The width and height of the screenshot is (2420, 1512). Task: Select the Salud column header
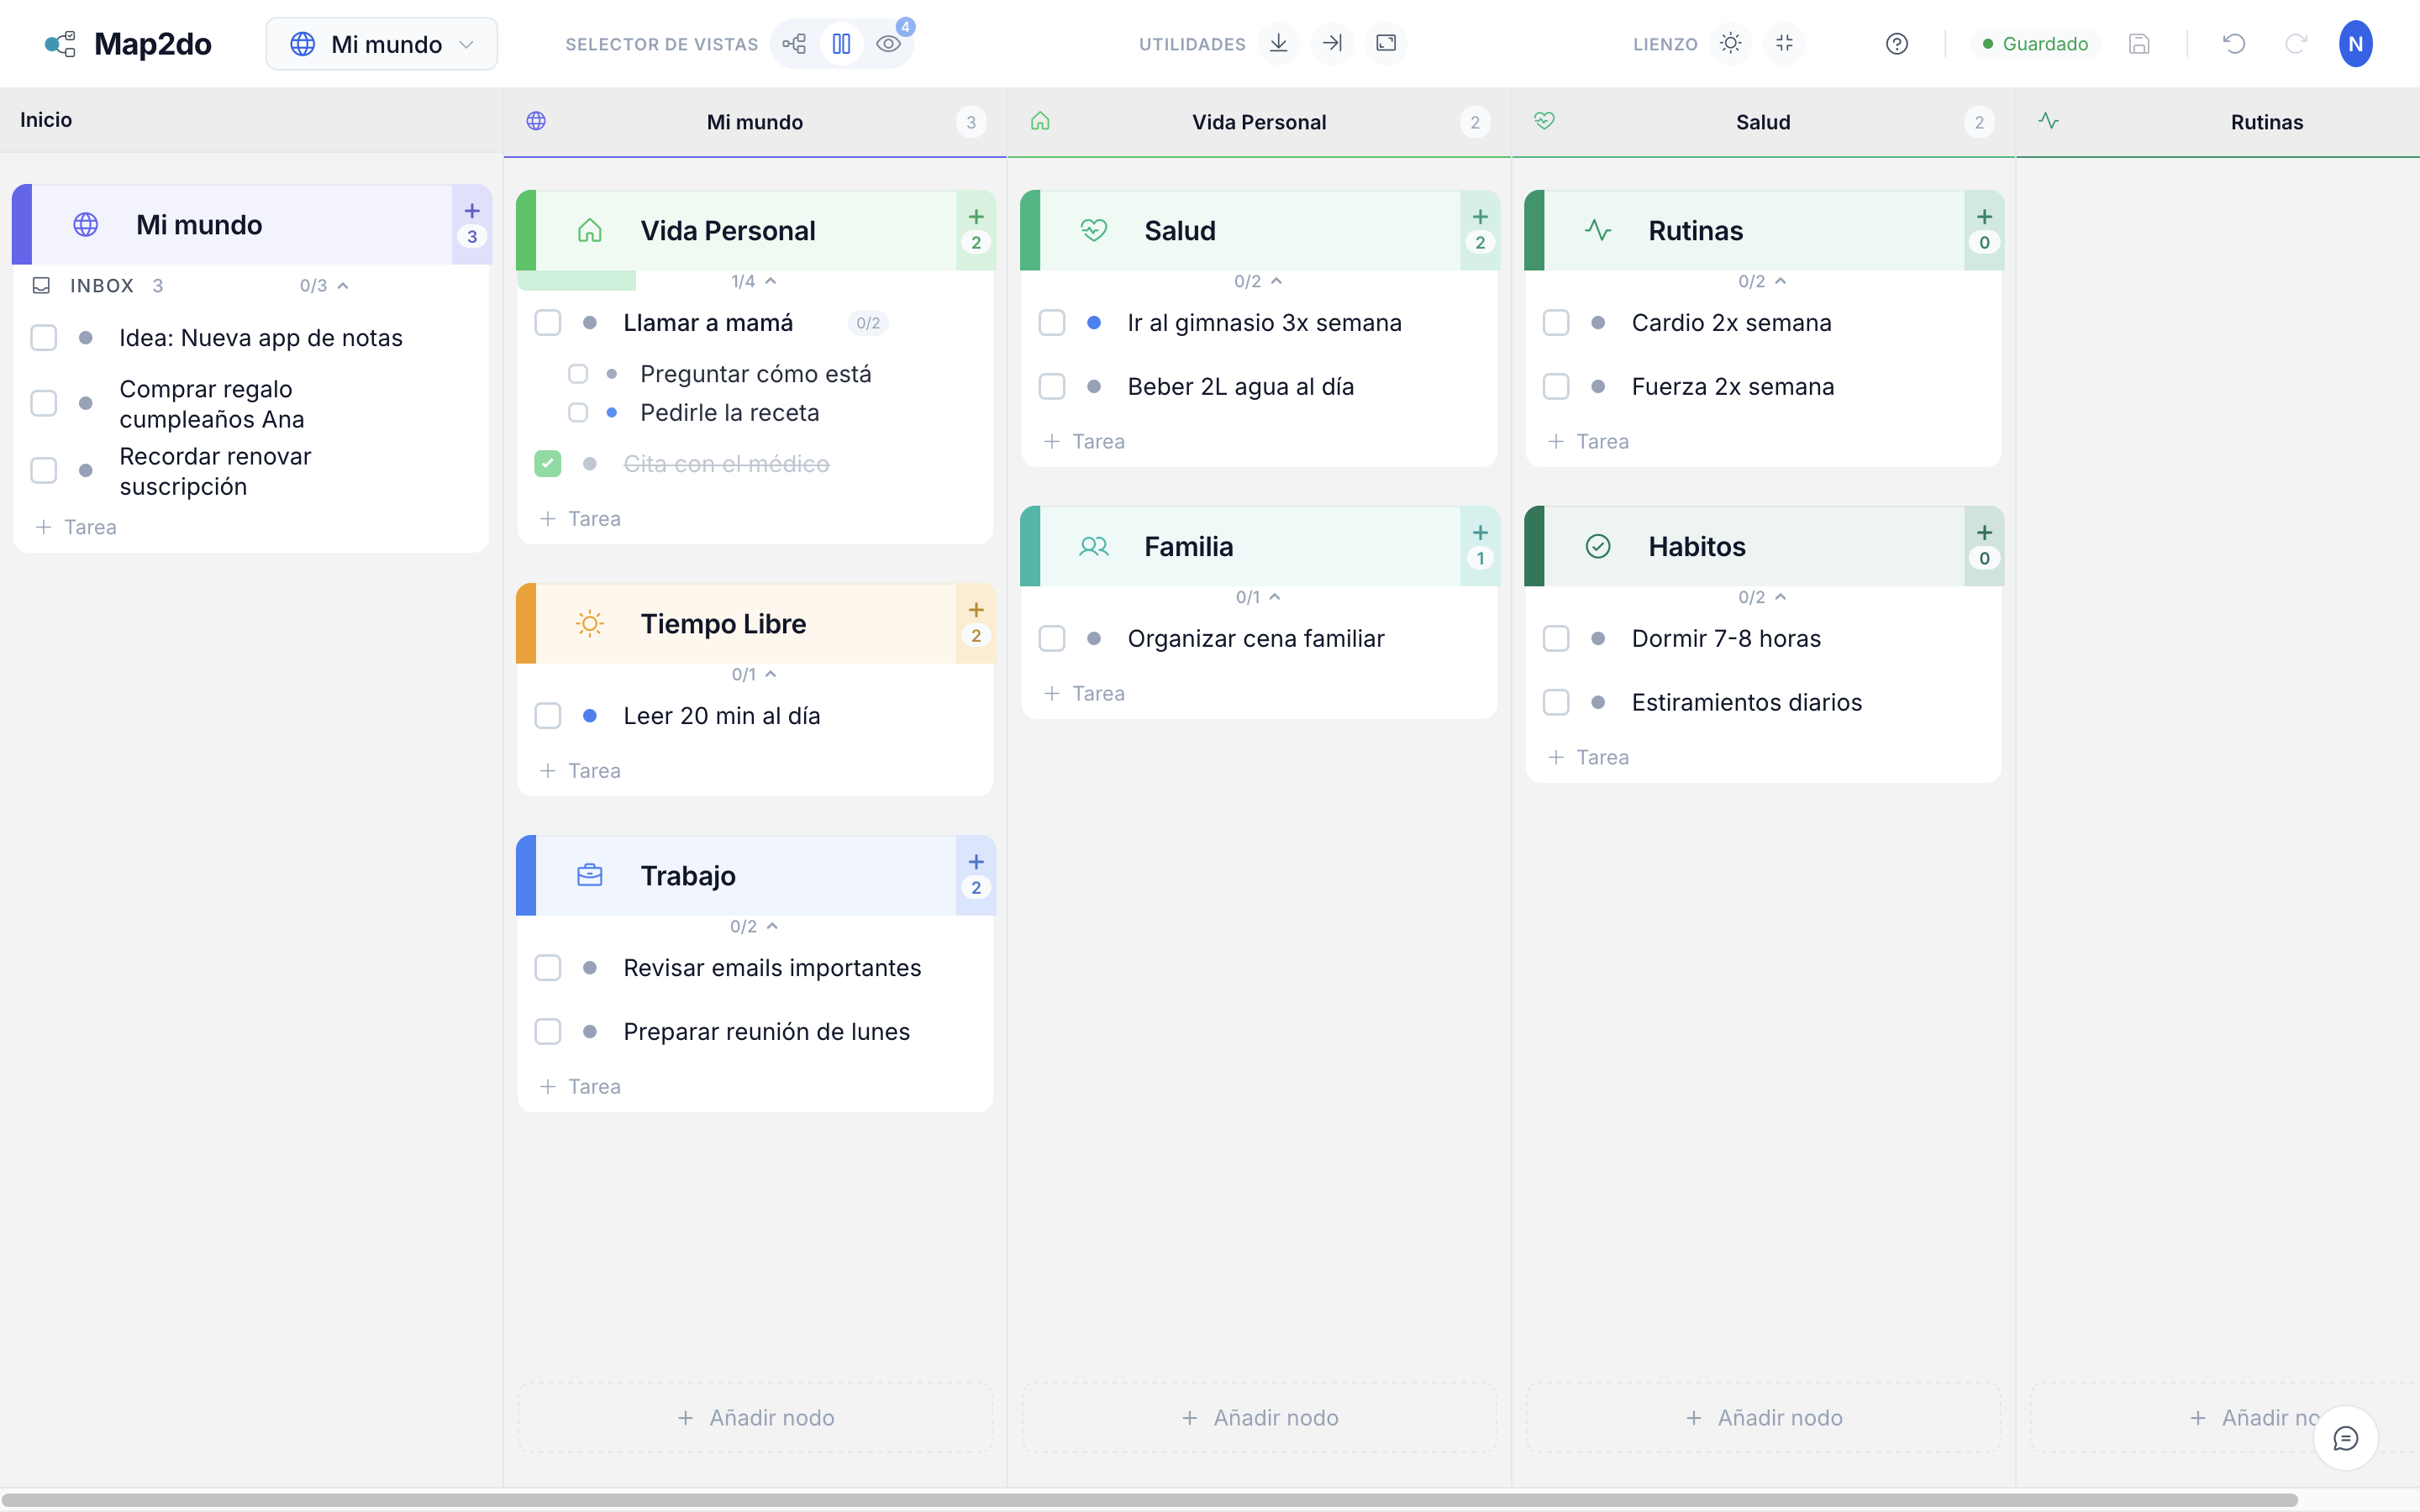pyautogui.click(x=1762, y=121)
